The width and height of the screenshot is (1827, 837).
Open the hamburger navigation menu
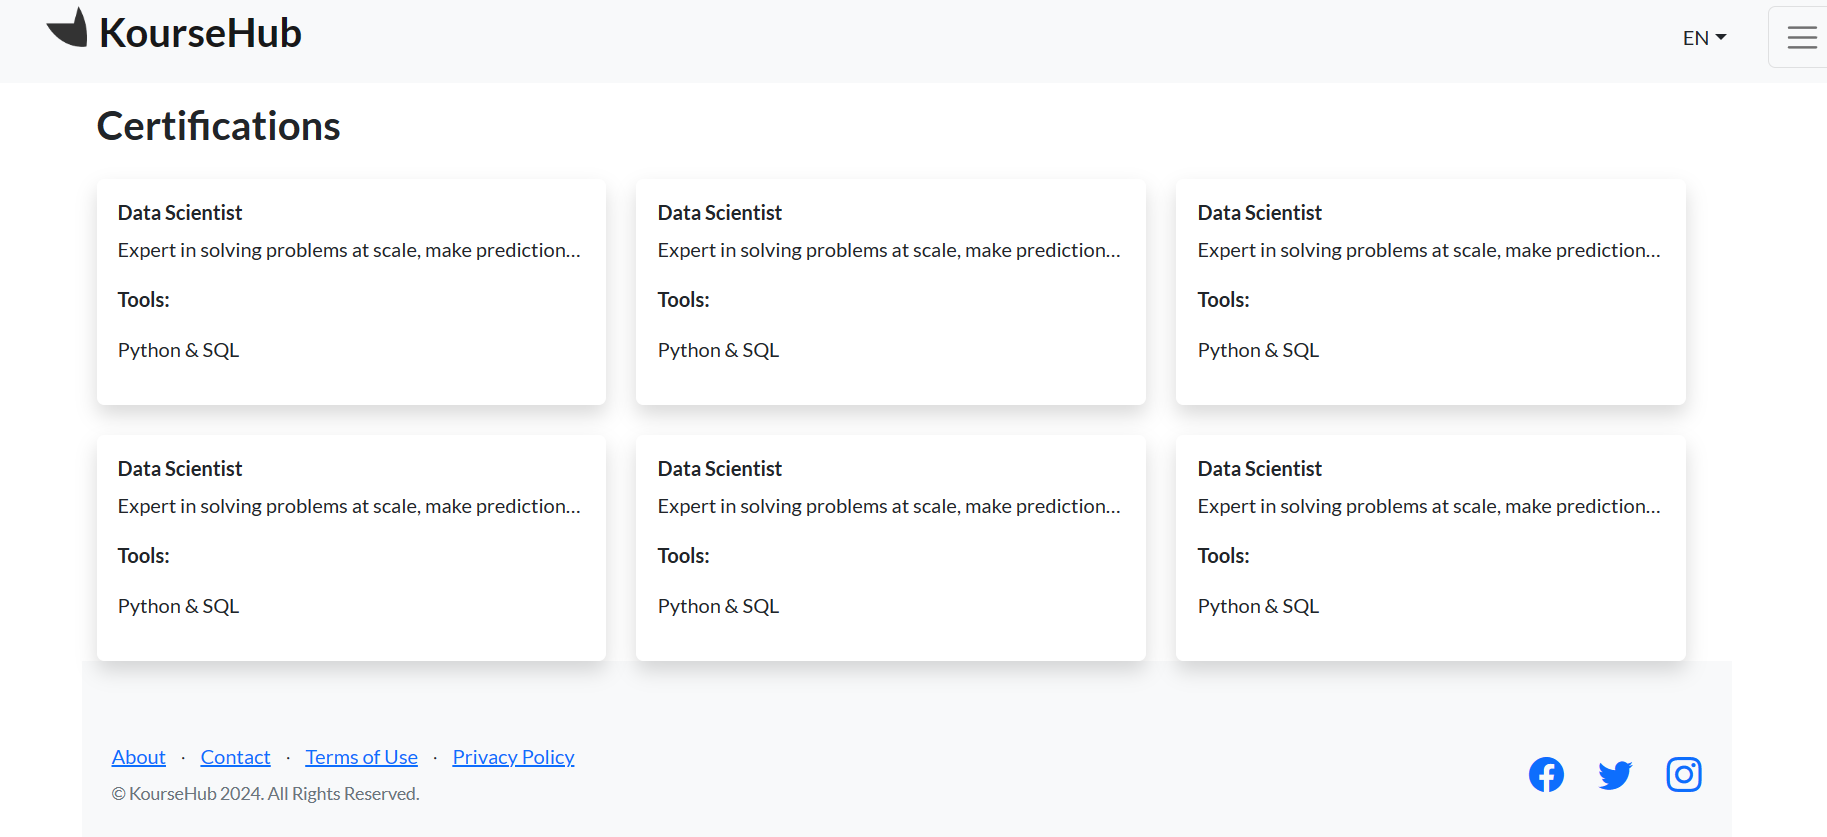(1801, 38)
